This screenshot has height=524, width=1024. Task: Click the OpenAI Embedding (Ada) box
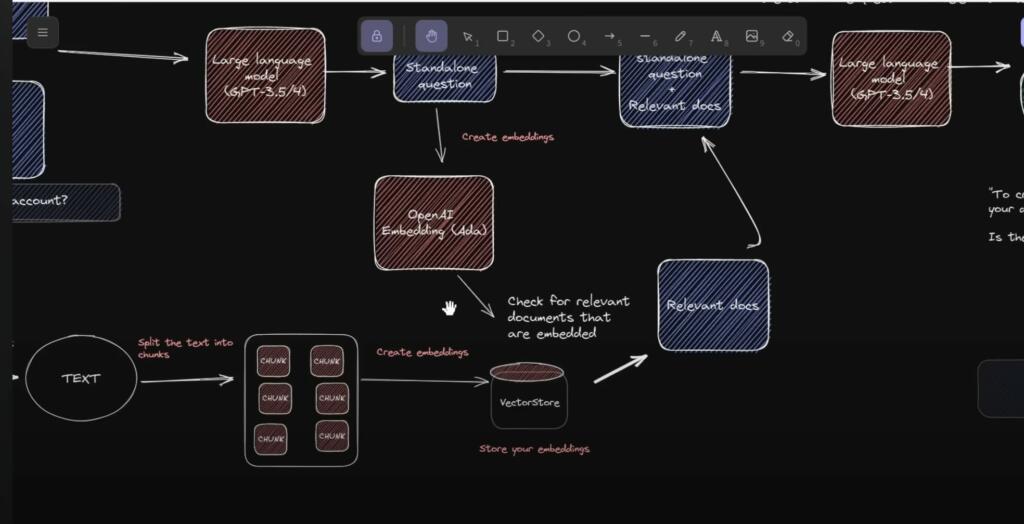coord(434,222)
